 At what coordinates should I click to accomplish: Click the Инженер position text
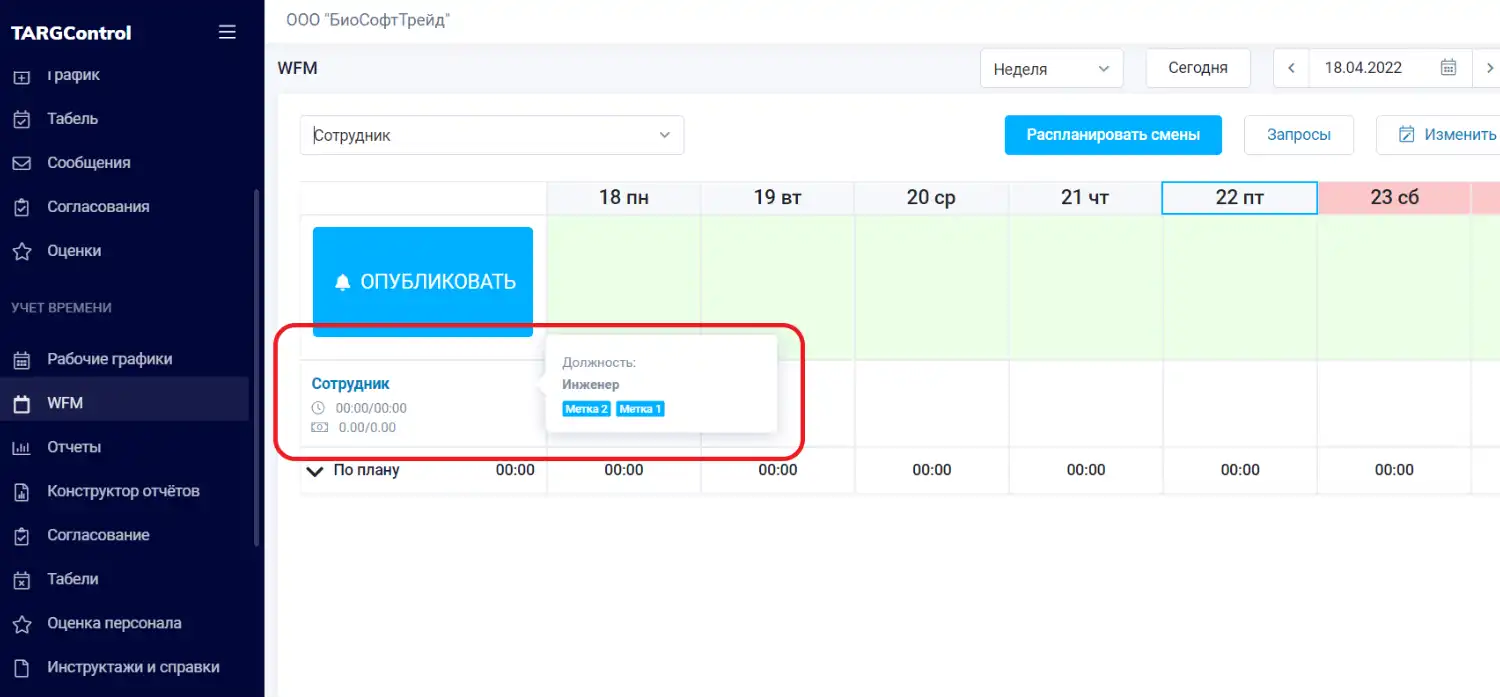coord(591,385)
